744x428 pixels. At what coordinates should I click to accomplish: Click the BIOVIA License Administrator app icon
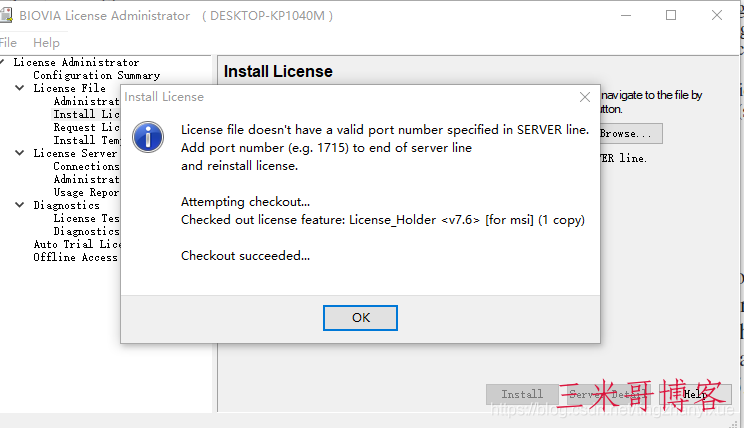point(6,15)
